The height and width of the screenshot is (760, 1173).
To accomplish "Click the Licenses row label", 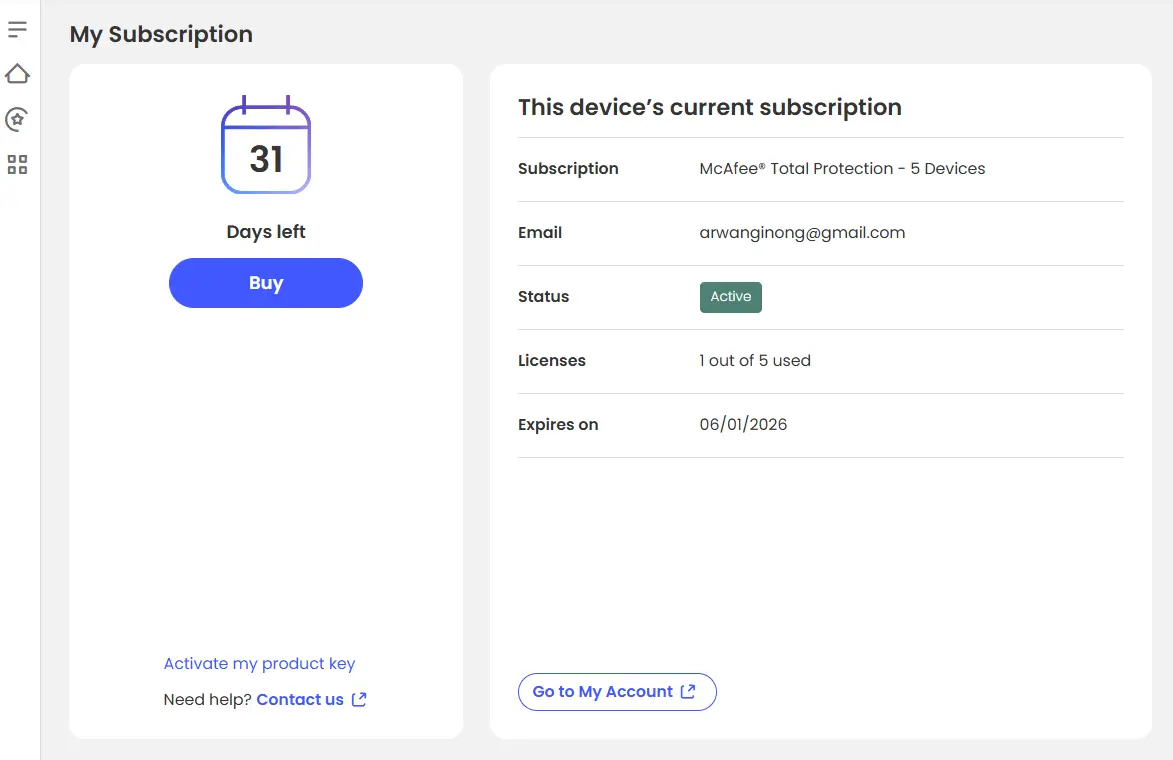I will point(551,361).
